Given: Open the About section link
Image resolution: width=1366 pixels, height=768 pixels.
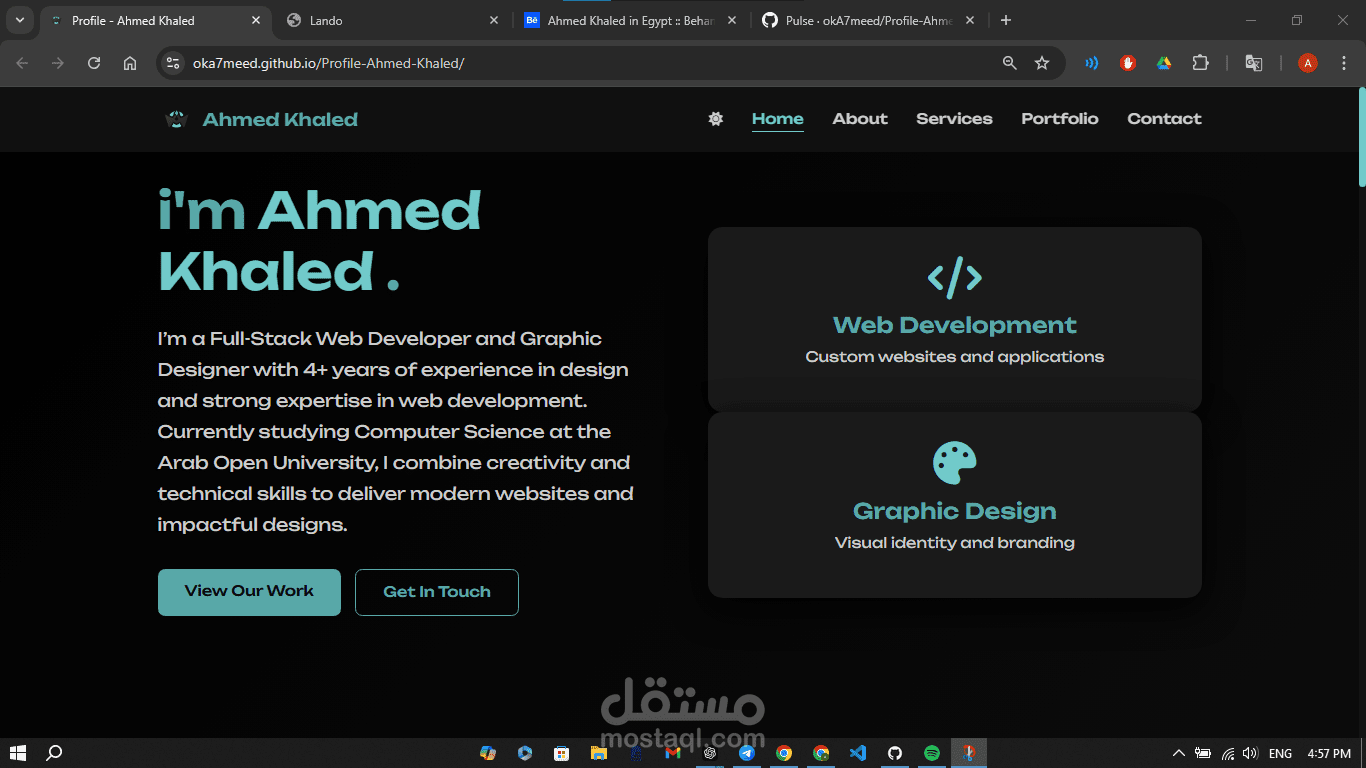Looking at the screenshot, I should 860,118.
